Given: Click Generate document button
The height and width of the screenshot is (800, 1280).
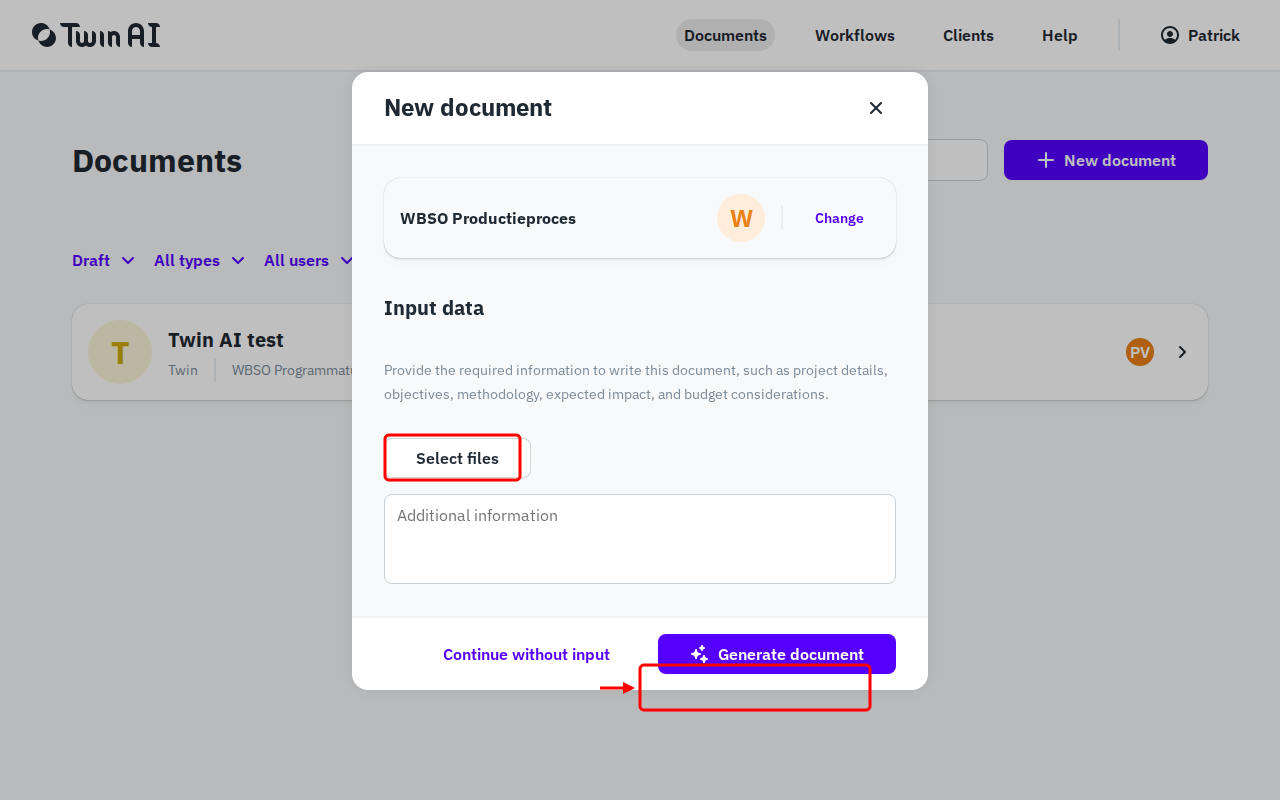Looking at the screenshot, I should 777,654.
